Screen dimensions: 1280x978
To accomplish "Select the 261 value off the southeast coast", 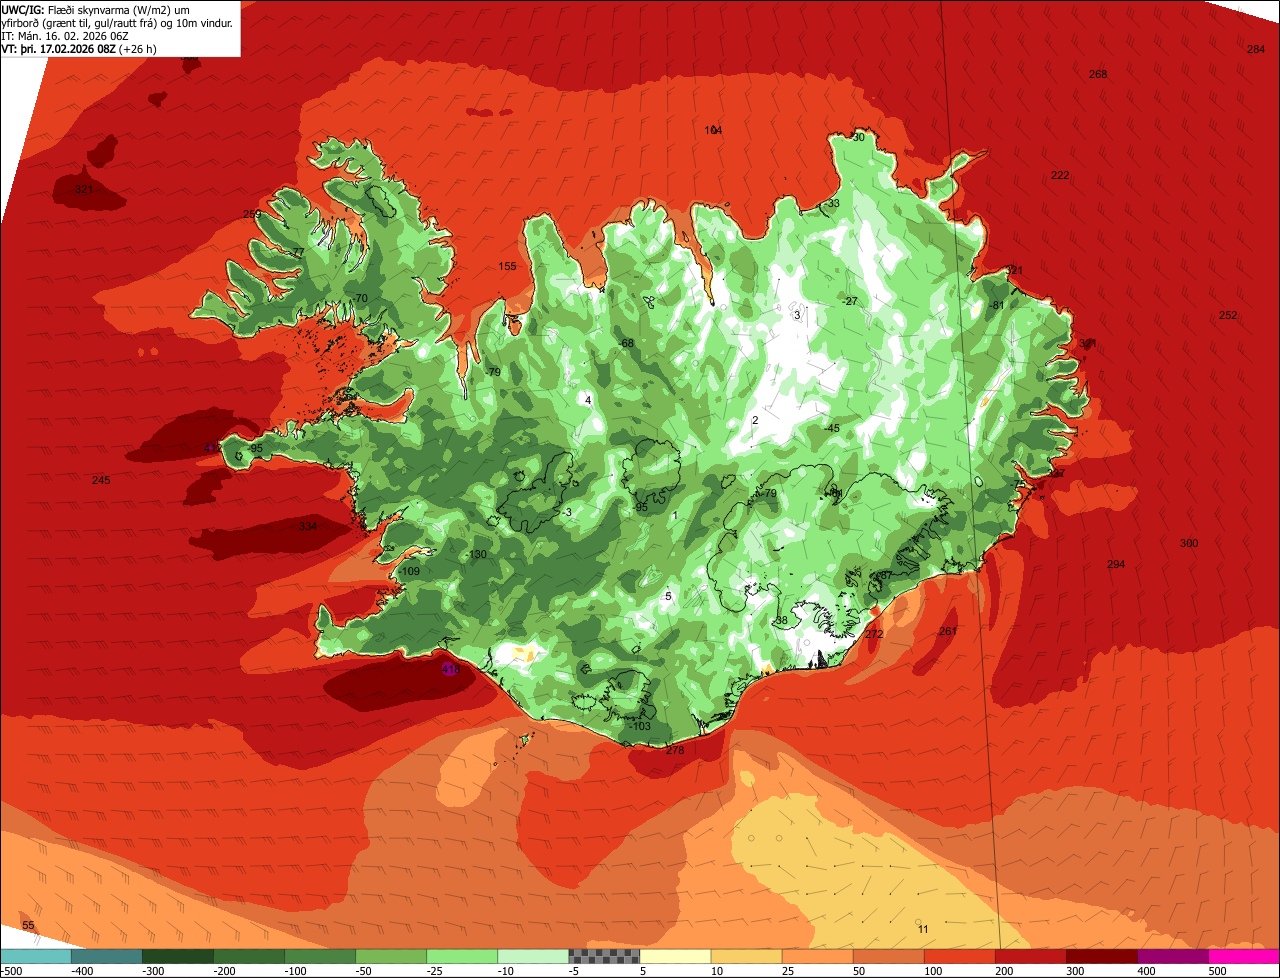I will (x=948, y=631).
